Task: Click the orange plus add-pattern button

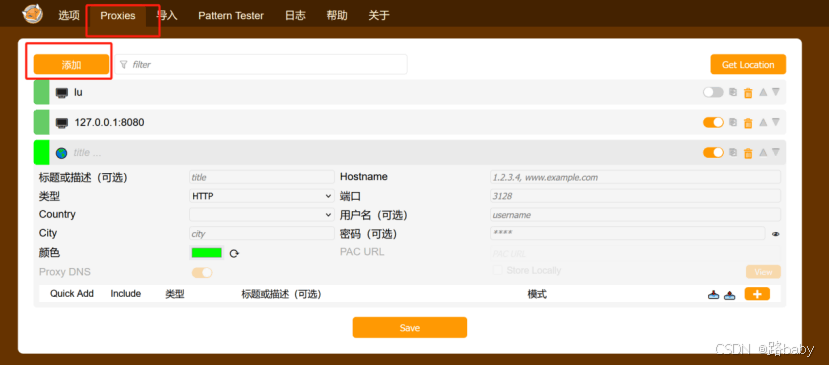Action: 757,294
